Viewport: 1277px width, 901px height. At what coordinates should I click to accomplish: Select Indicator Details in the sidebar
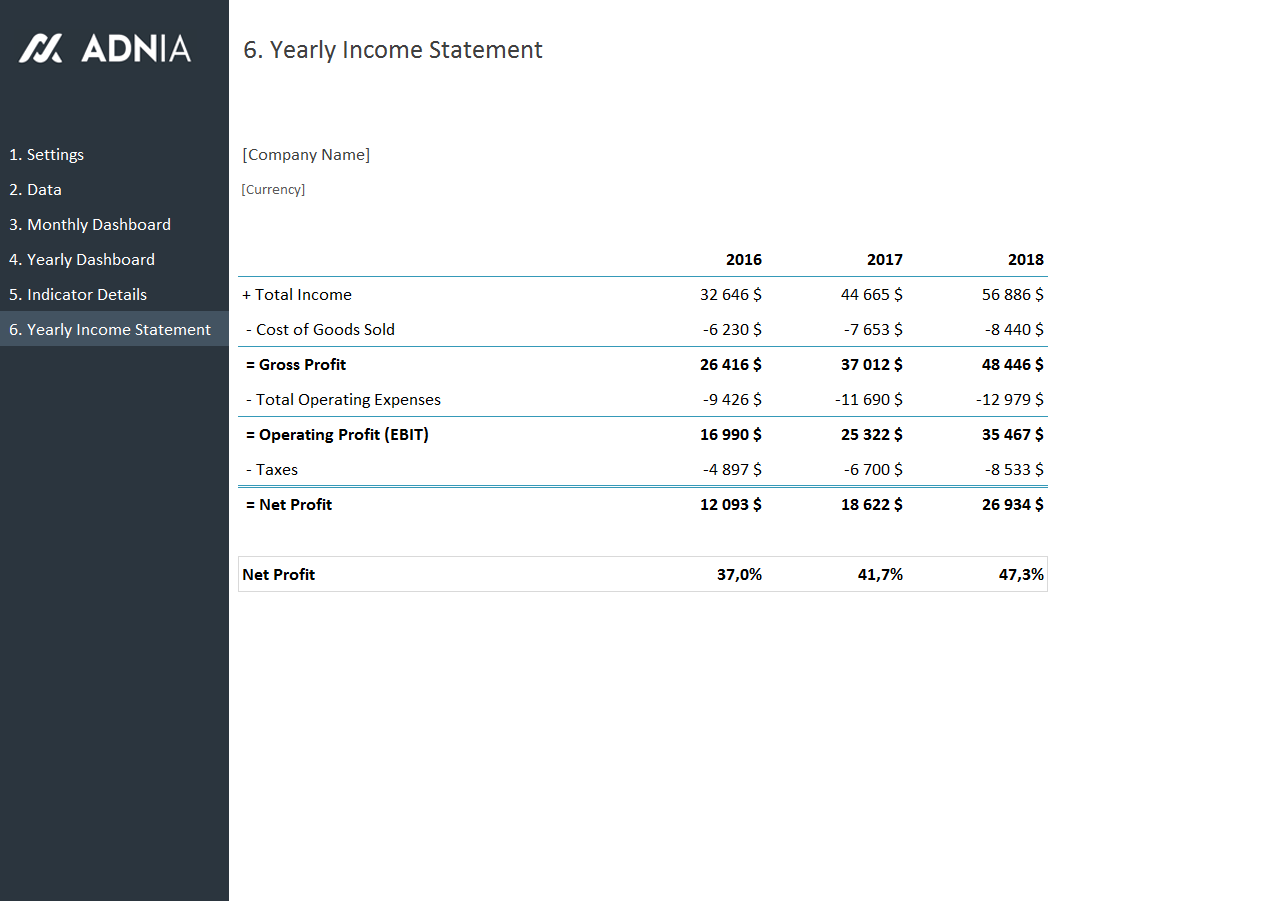click(x=78, y=295)
